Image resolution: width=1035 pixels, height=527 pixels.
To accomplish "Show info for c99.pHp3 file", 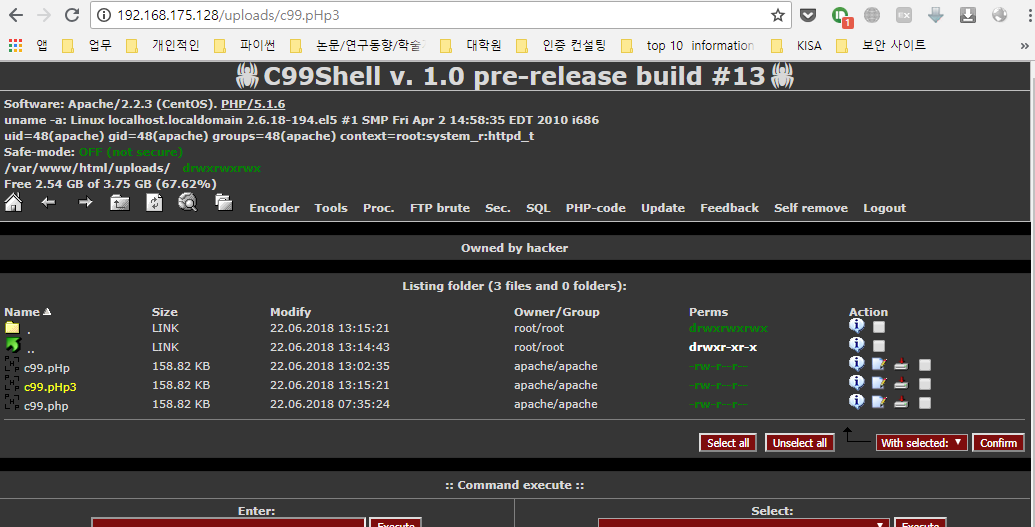I will click(x=856, y=382).
